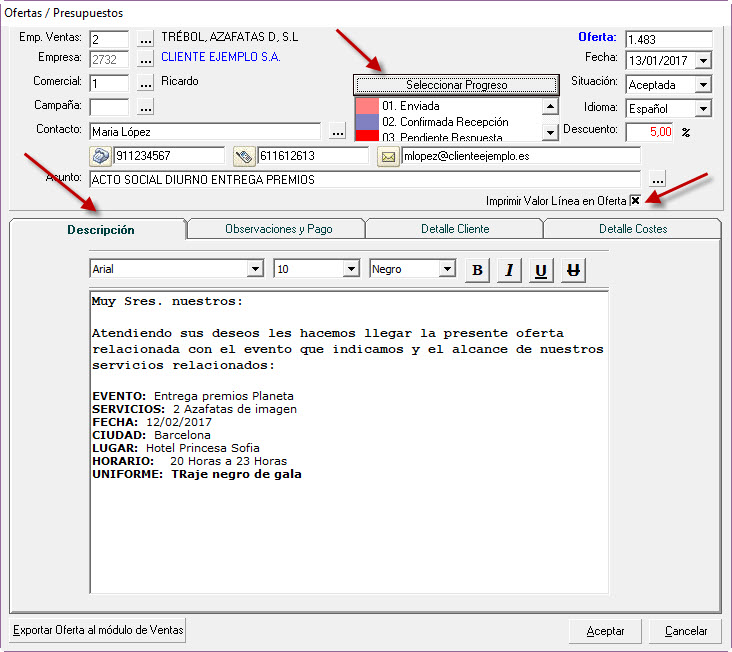Click 'HORARIO: 20 Horas a 23 Horas' line
The height and width of the screenshot is (652, 732).
click(190, 461)
